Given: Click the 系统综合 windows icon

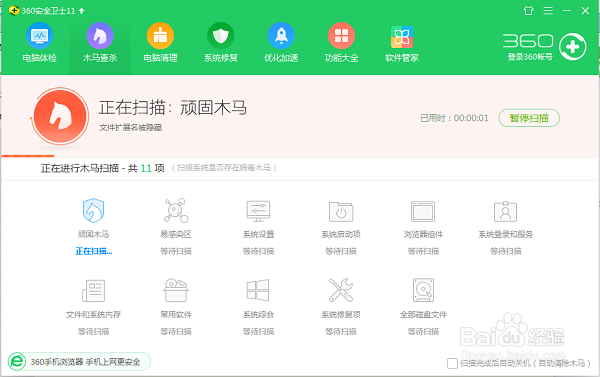Looking at the screenshot, I should (258, 290).
